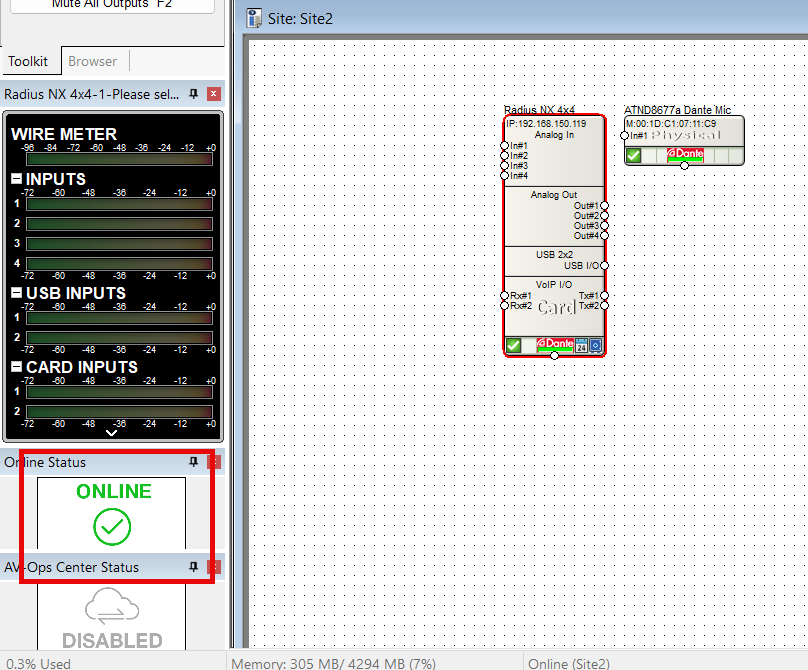Click the In#1 port on Radius NX
The width and height of the screenshot is (808, 670).
click(x=504, y=146)
